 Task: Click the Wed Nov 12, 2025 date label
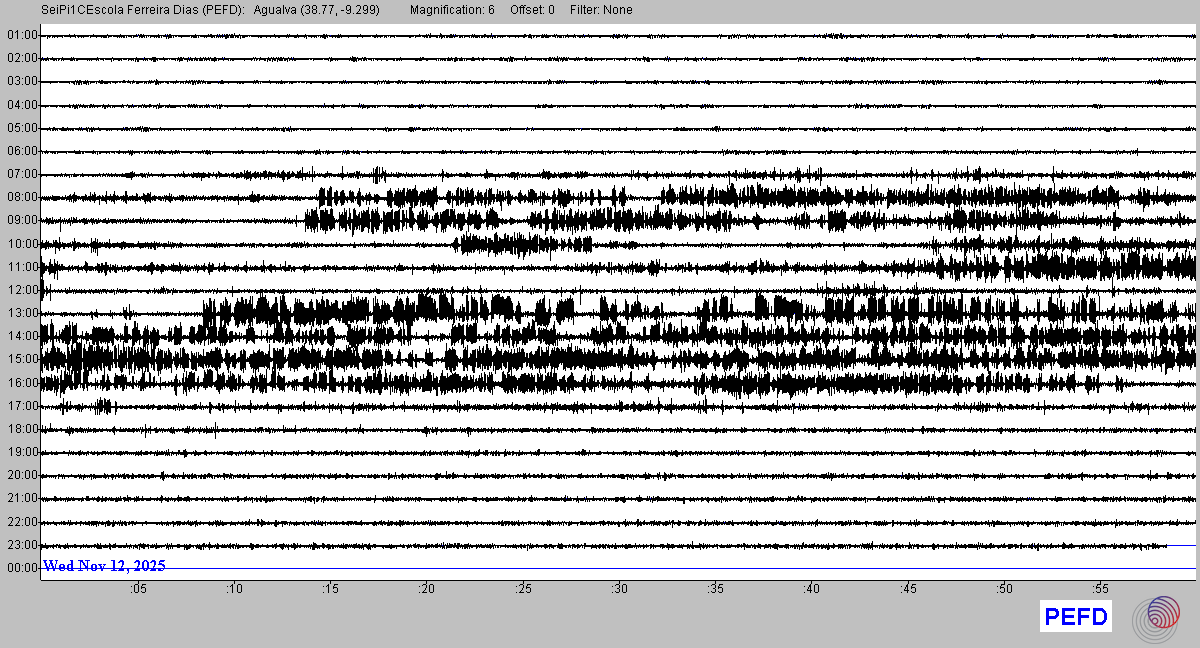pos(104,566)
